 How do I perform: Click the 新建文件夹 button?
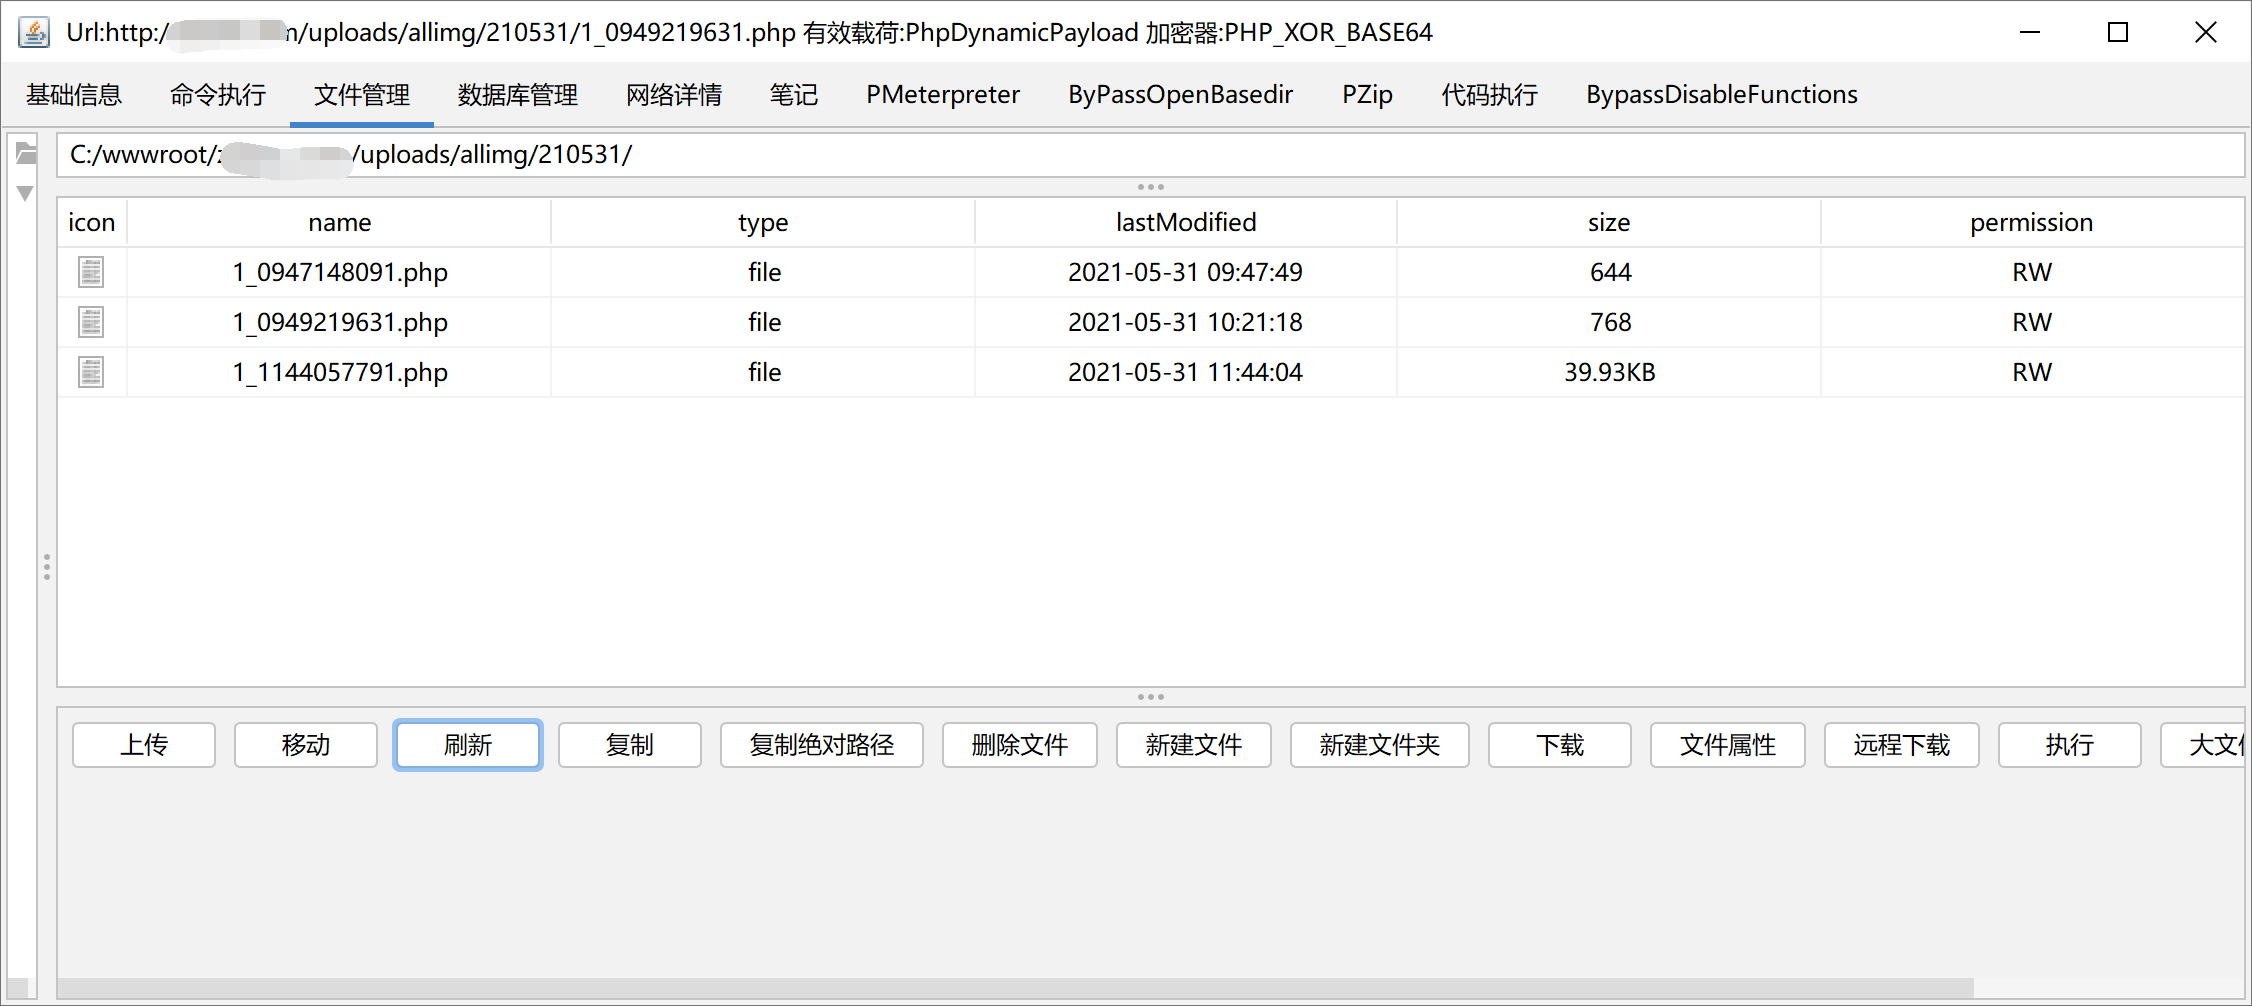[1380, 745]
